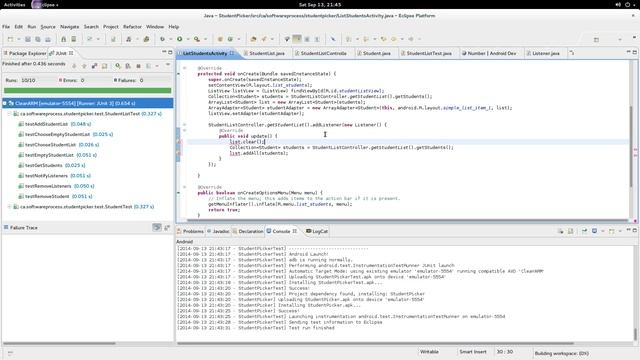Viewport: 640px width, 360px height.
Task: Open Eclipse application menu in top bar
Action: click(x=45, y=5)
